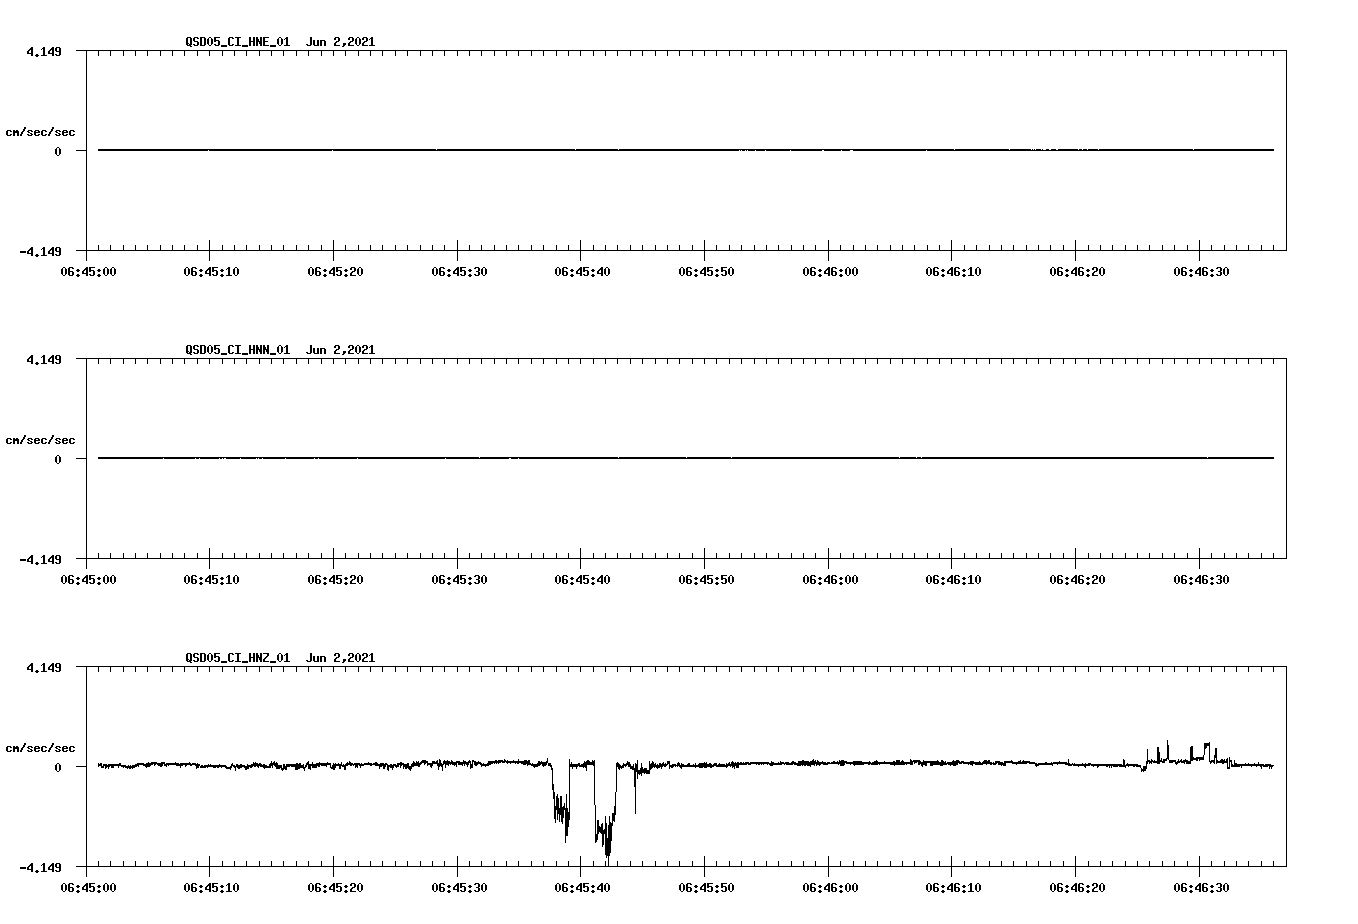The image size is (1358, 924).
Task: Click the cm/sec/sec unit label on HNZ plot
Action: [x=40, y=748]
